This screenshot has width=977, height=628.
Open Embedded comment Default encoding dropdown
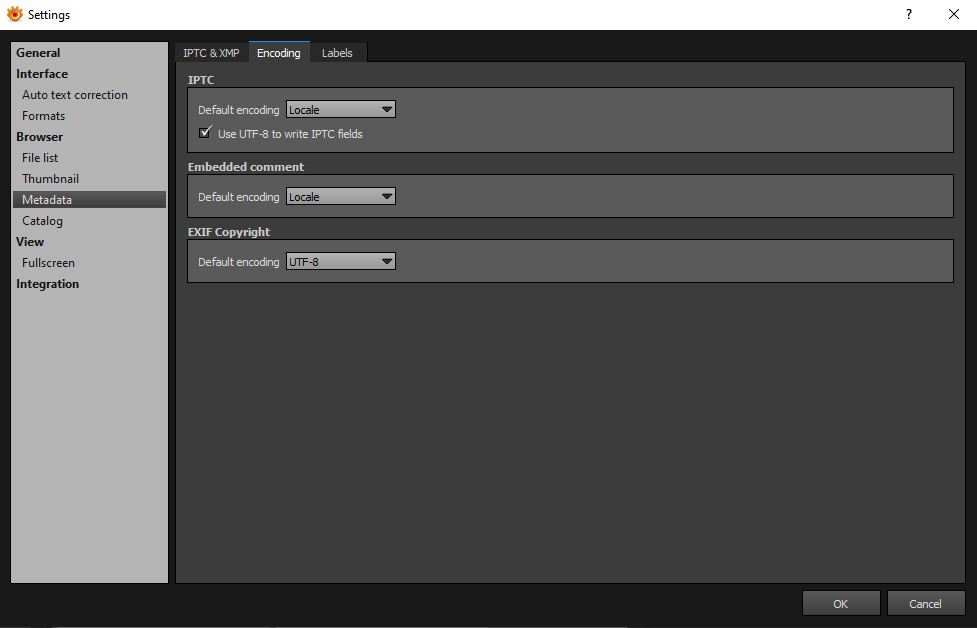click(x=341, y=197)
